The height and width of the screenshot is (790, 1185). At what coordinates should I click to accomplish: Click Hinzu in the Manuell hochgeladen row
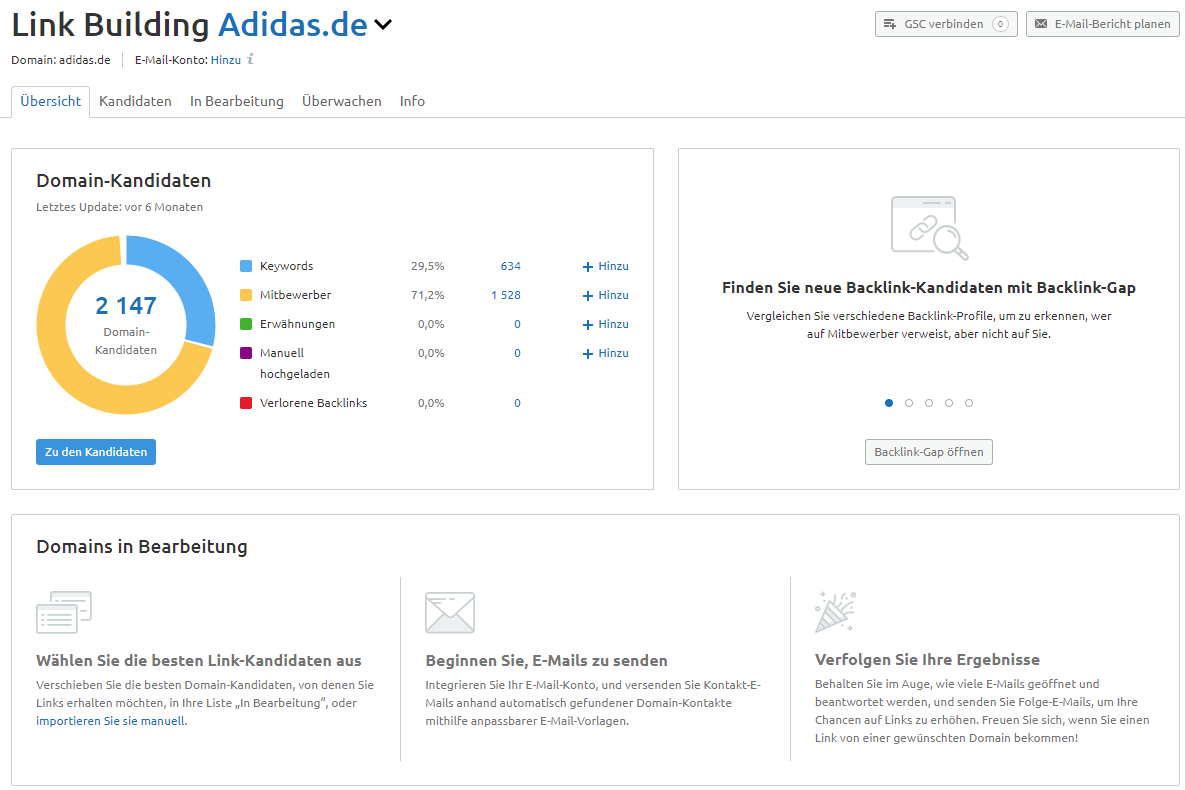coord(605,353)
